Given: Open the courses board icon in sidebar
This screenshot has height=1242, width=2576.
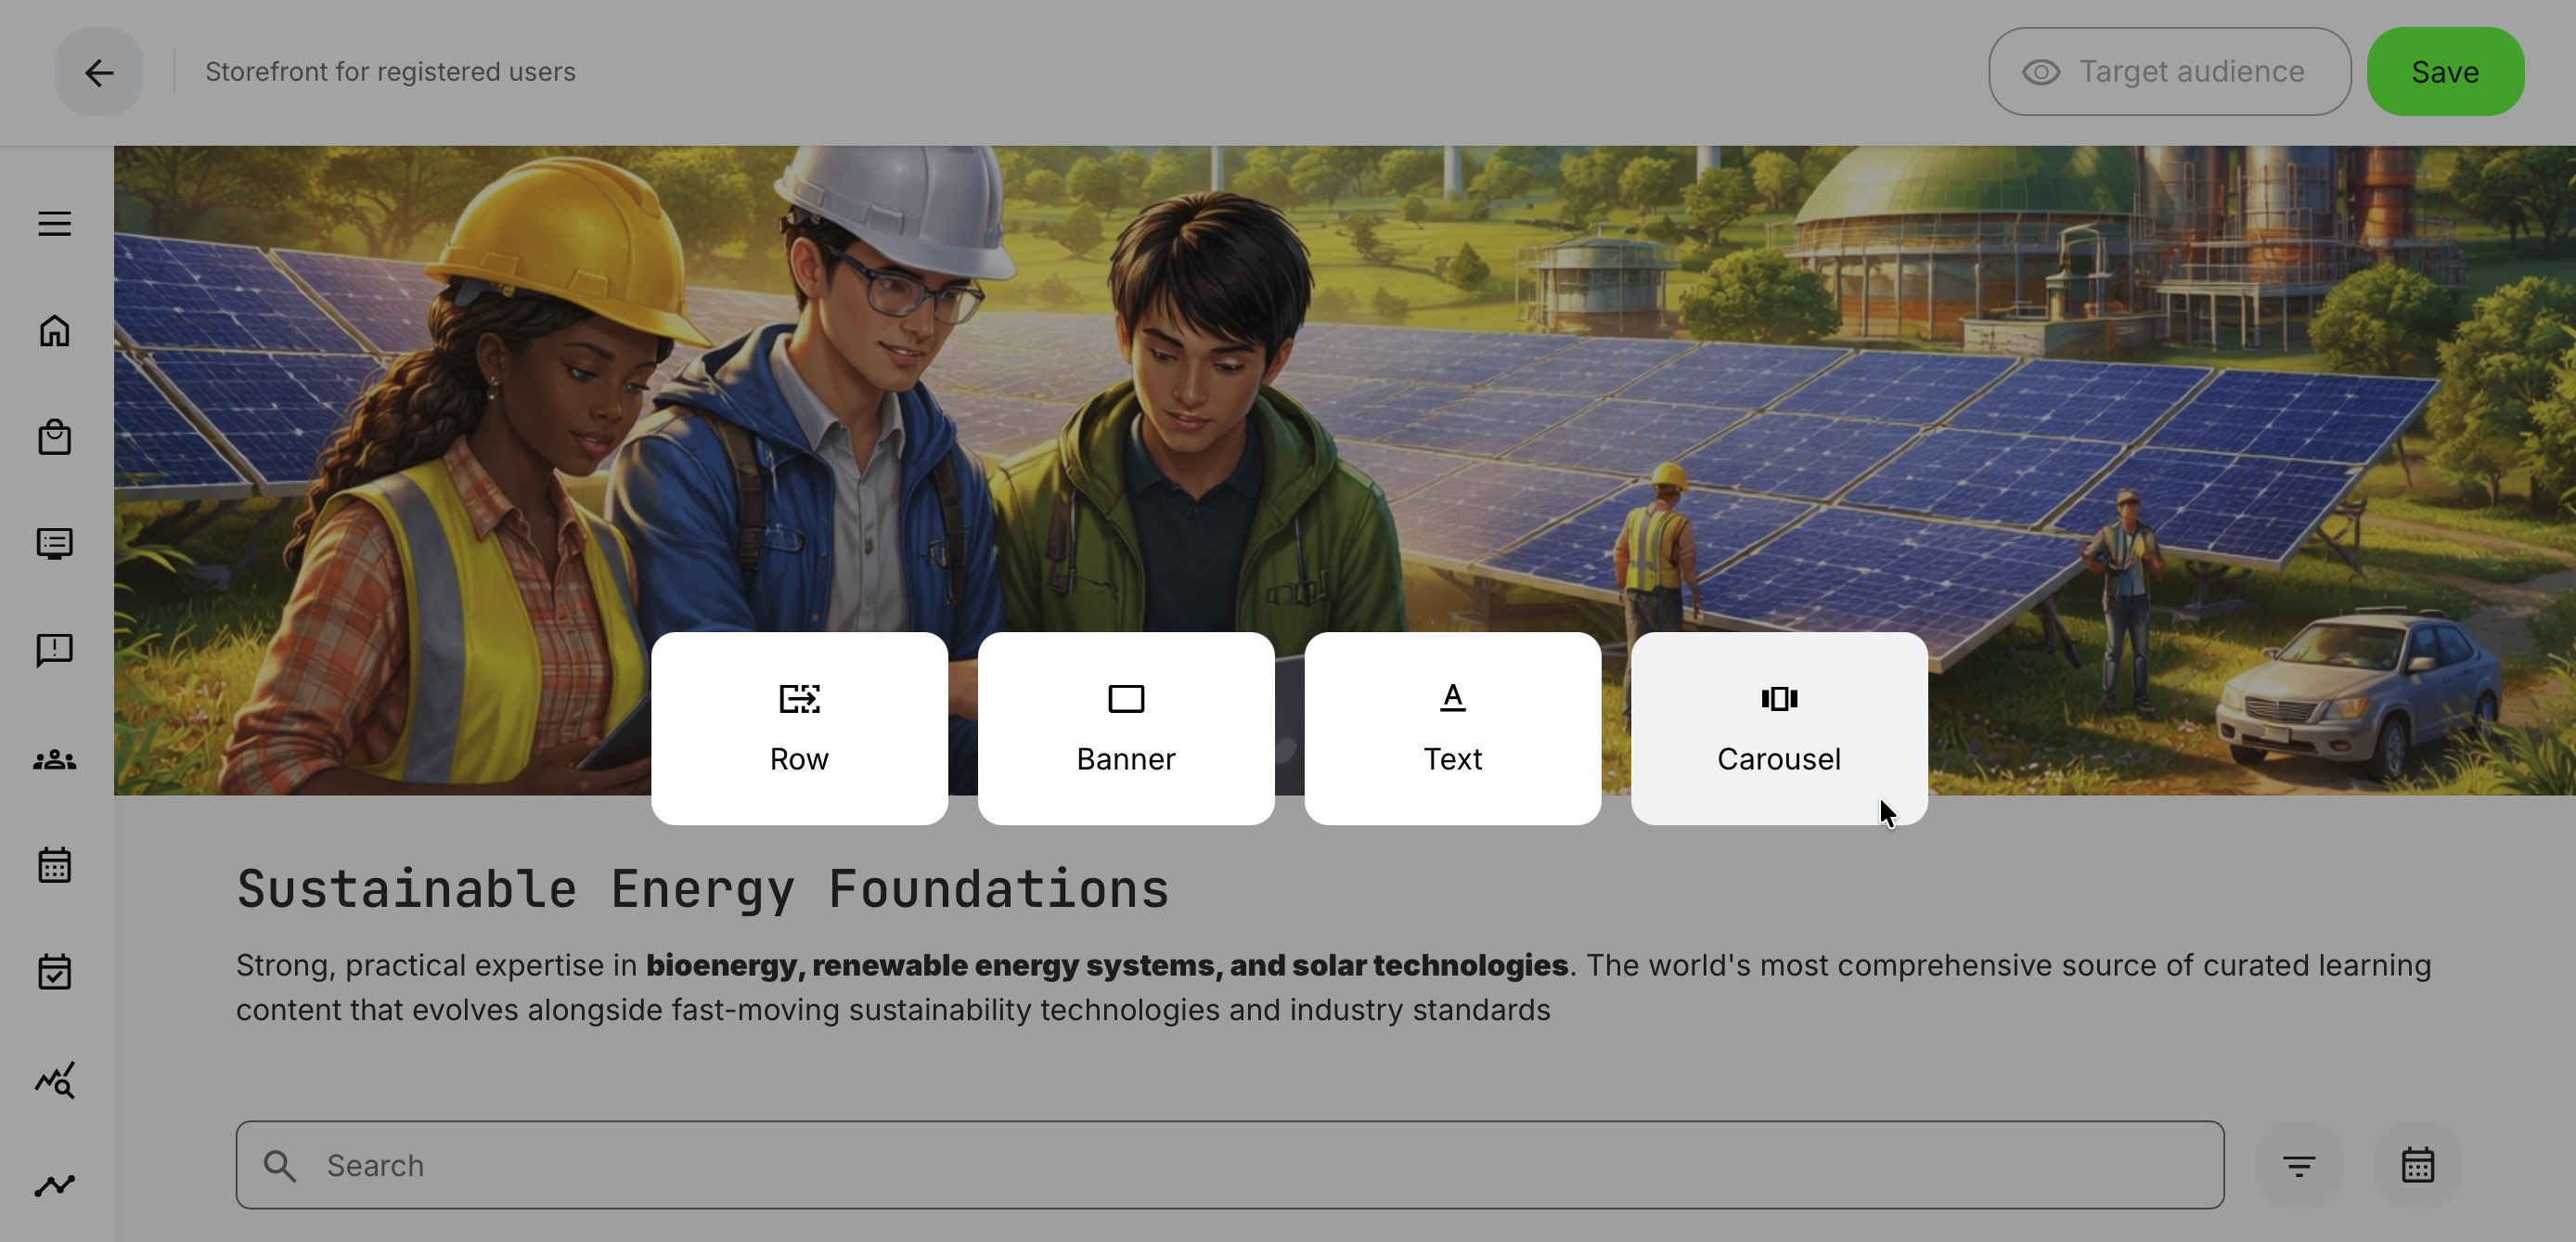Looking at the screenshot, I should point(55,544).
